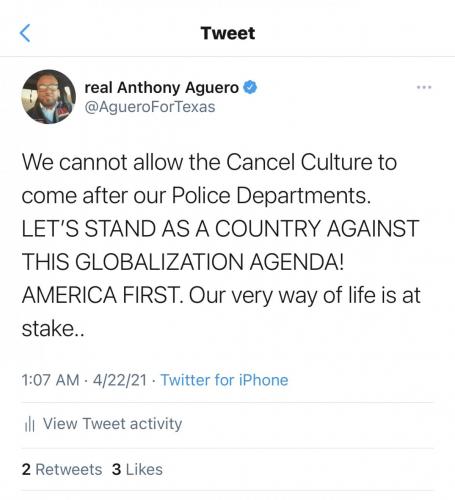Tap the blue verified checkmark badge
The width and height of the screenshot is (455, 500).
tap(250, 87)
